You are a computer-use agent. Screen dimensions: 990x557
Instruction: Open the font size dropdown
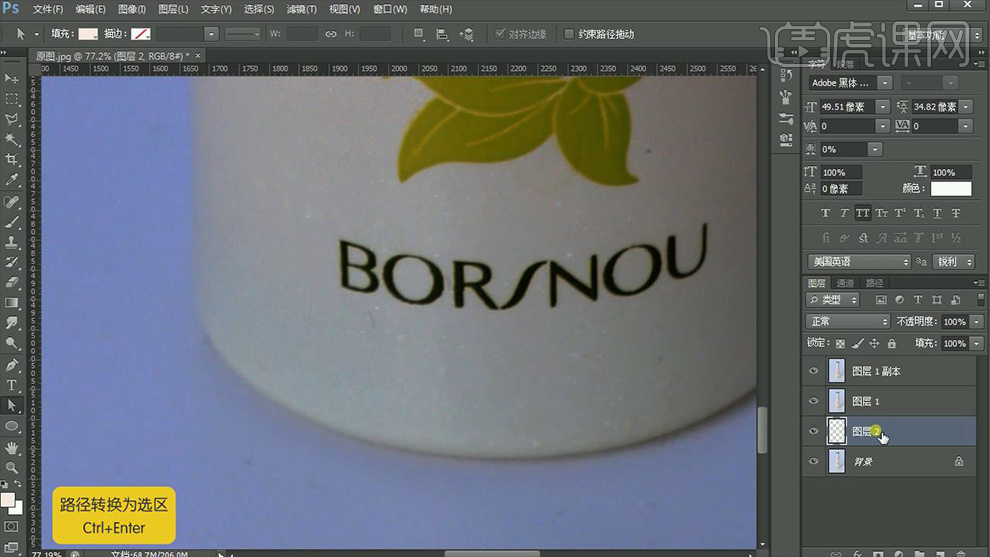point(883,107)
